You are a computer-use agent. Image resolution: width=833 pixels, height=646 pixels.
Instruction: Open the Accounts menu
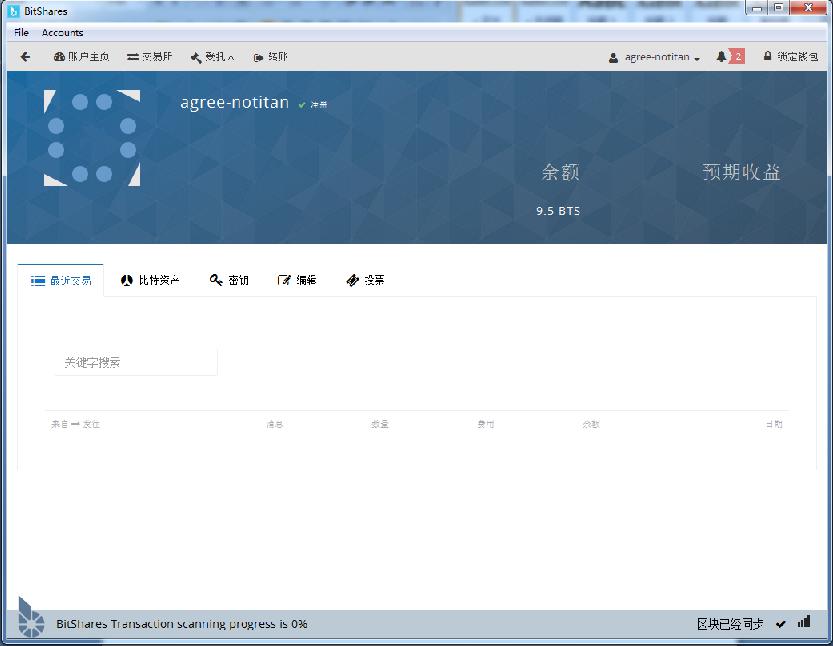tap(61, 32)
